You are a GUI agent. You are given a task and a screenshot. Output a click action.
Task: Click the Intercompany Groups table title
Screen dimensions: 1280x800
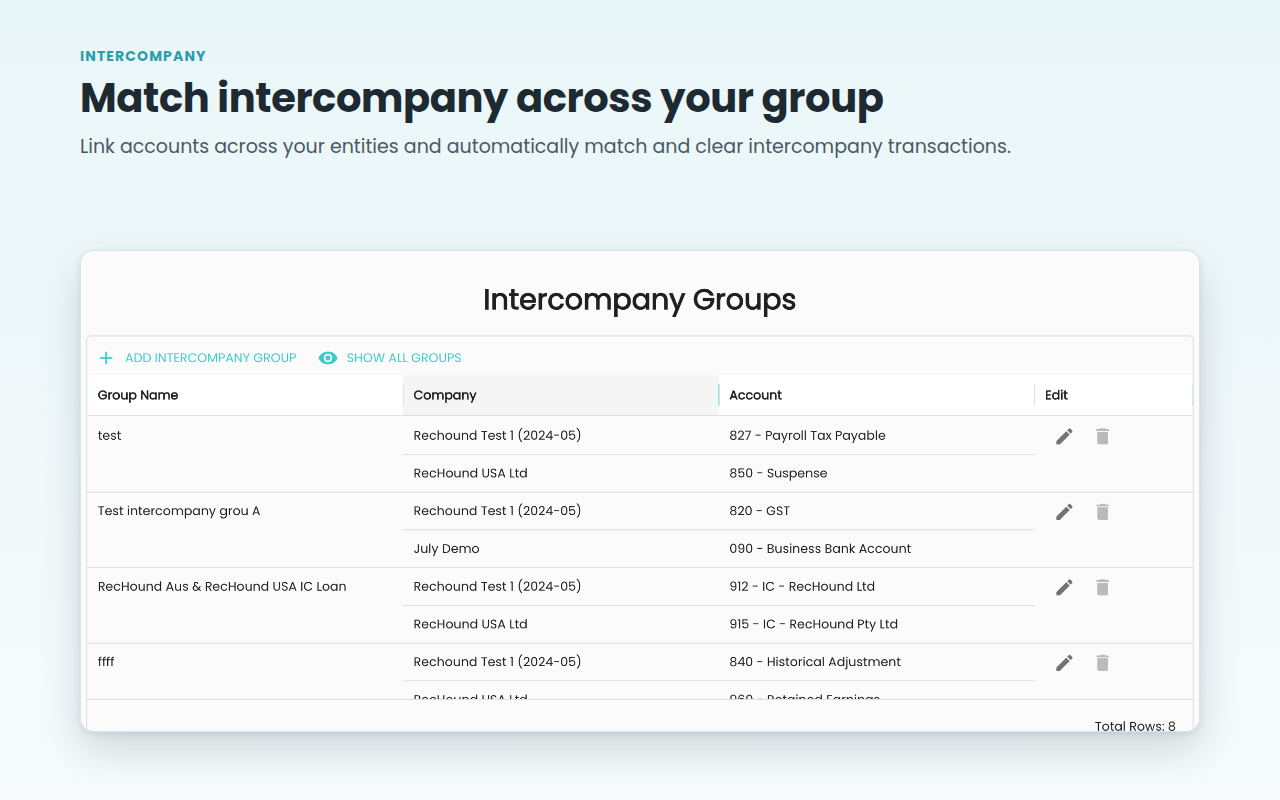640,299
